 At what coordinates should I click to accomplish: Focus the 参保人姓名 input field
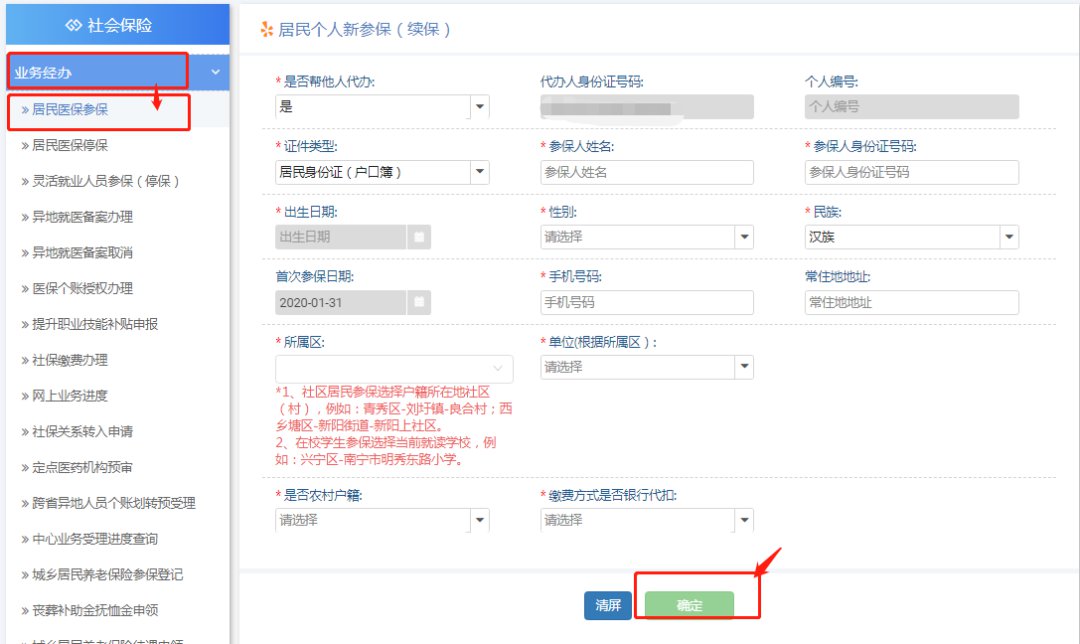pos(647,172)
